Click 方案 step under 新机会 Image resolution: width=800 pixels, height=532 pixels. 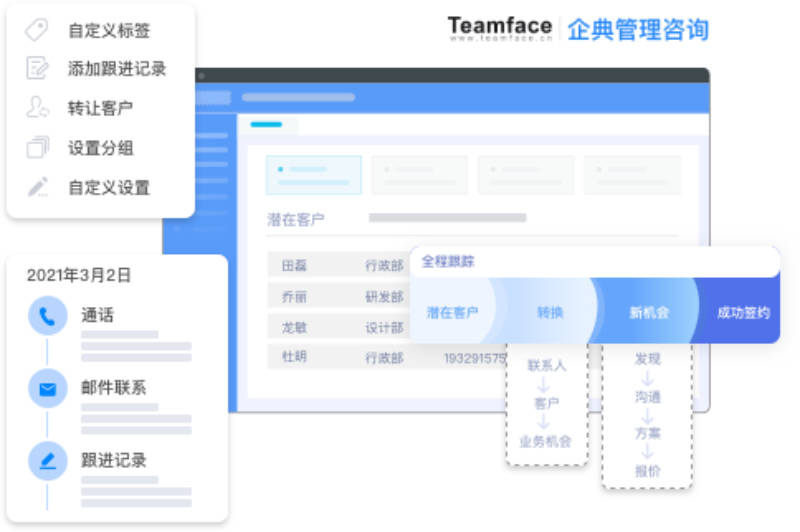coord(647,434)
